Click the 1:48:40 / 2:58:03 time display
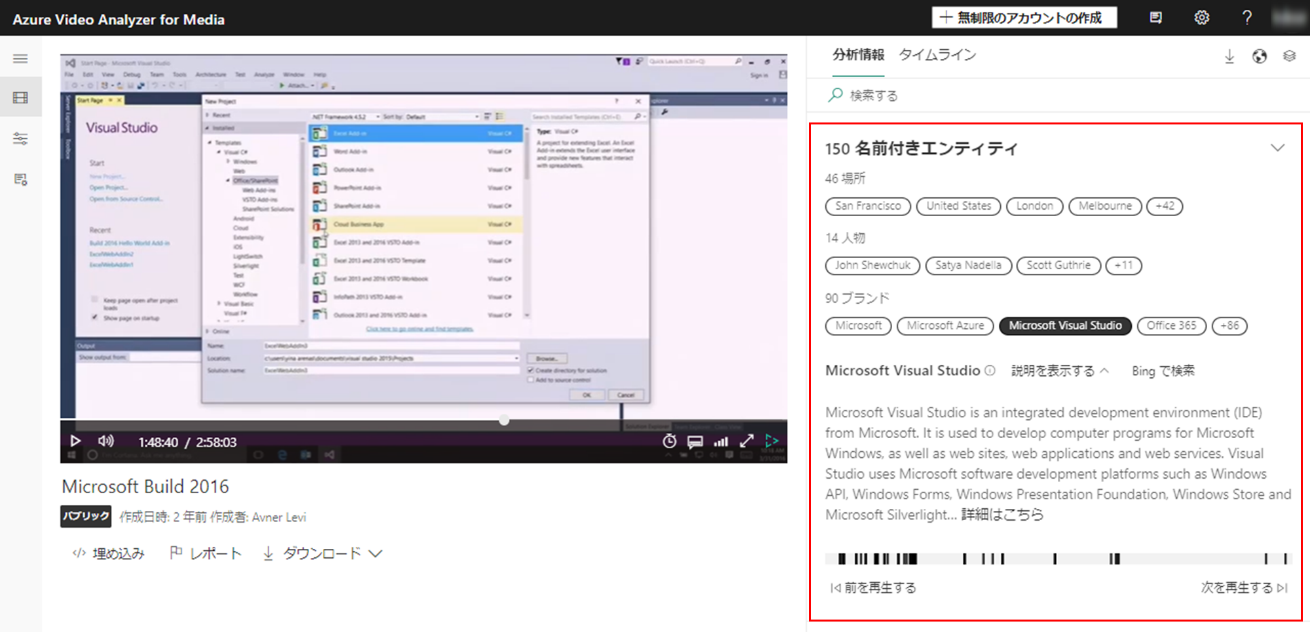Screen dimensions: 1310x632 click(x=187, y=441)
